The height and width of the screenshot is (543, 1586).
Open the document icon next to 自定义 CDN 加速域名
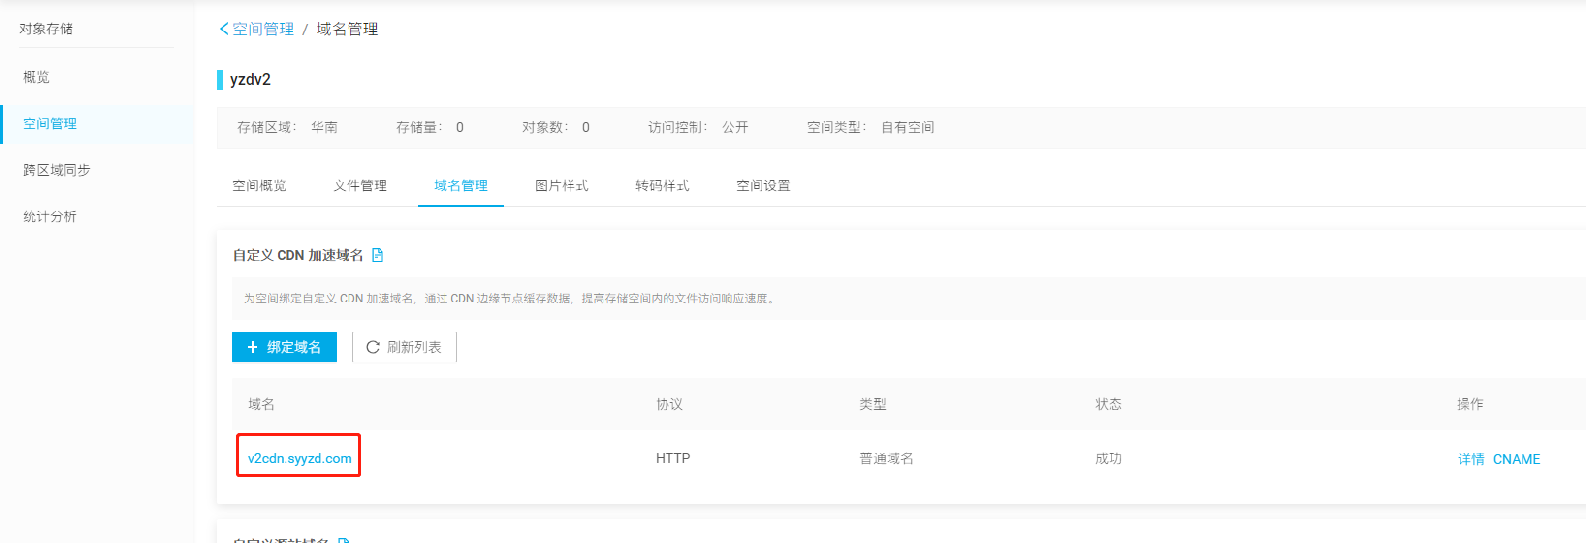point(378,255)
